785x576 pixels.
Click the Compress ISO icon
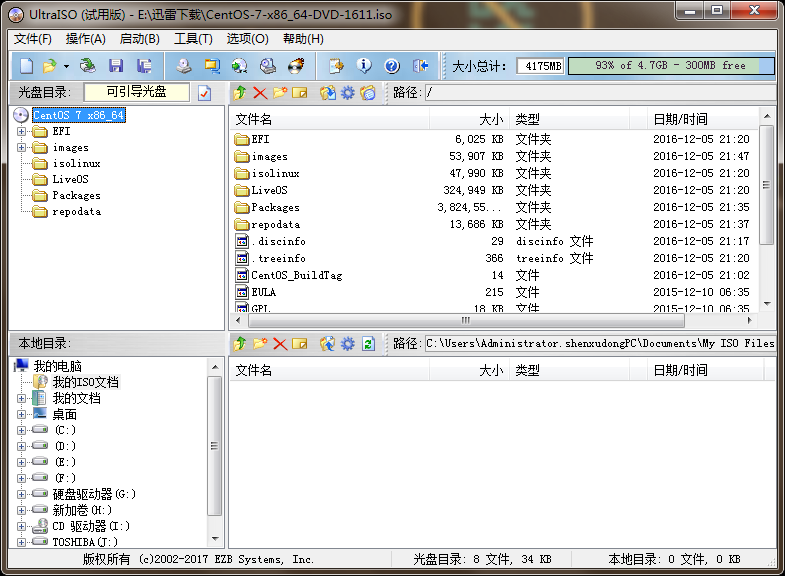(x=212, y=66)
